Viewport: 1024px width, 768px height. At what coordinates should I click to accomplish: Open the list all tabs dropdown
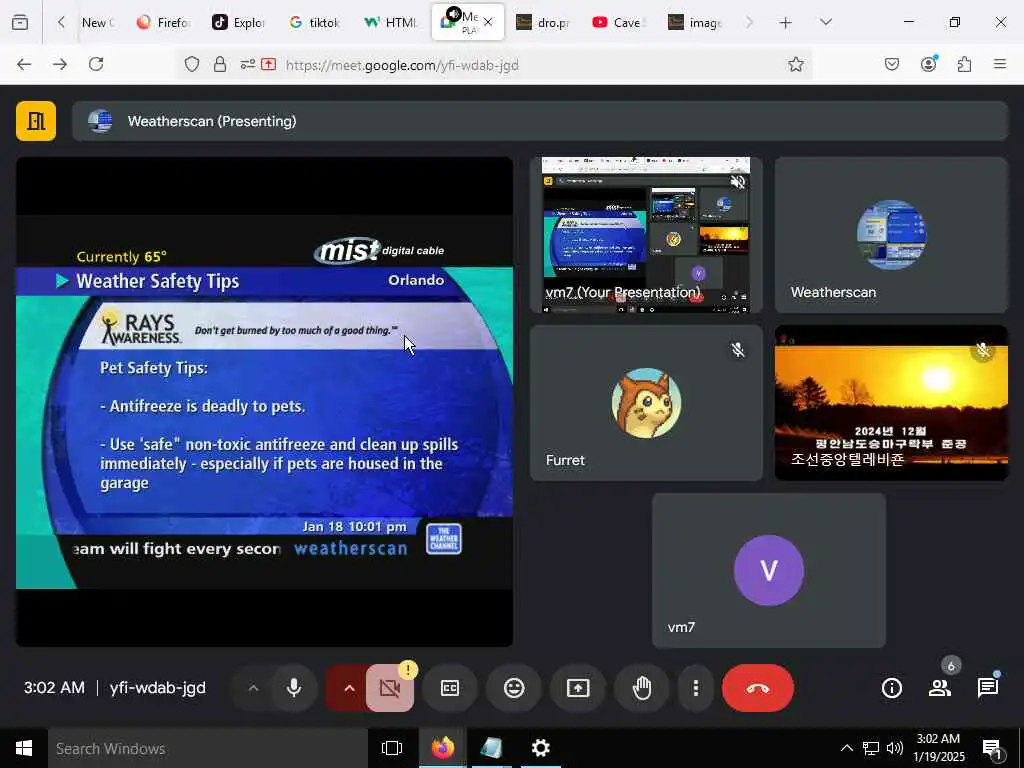point(826,22)
